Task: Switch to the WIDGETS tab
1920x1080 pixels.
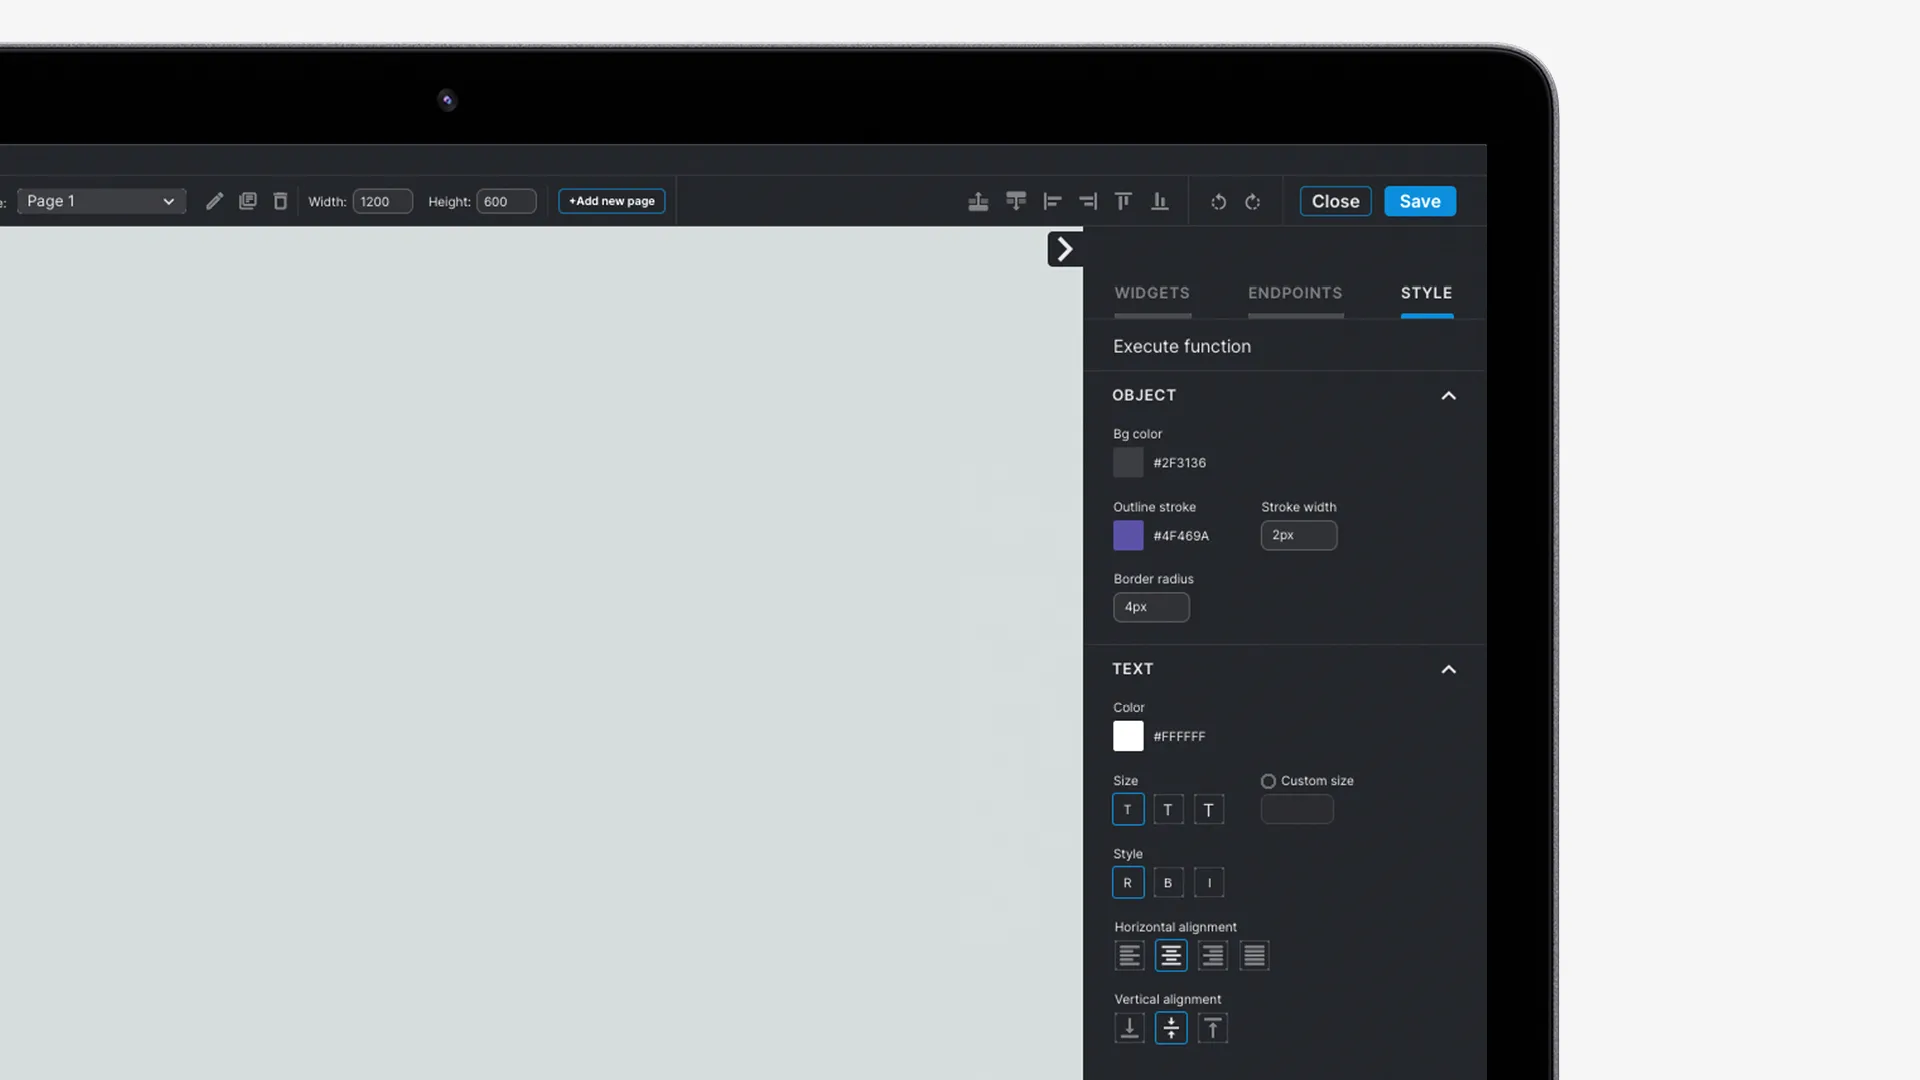Action: click(x=1152, y=293)
